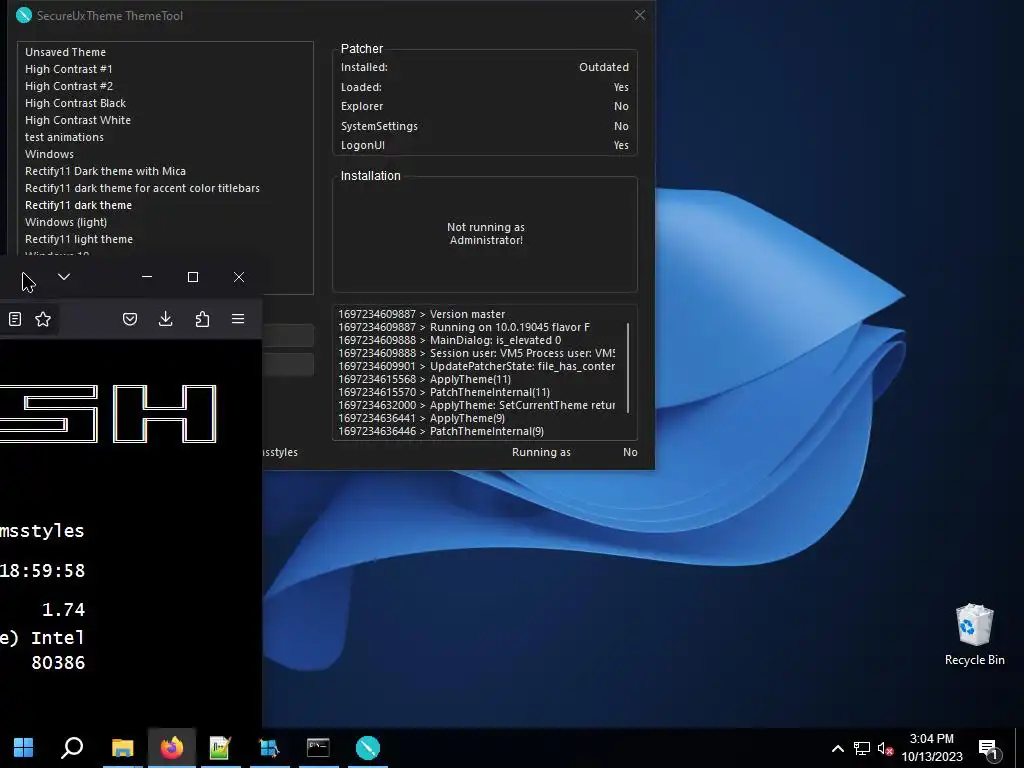Select Rectify11 Dark theme with Mica

click(105, 170)
